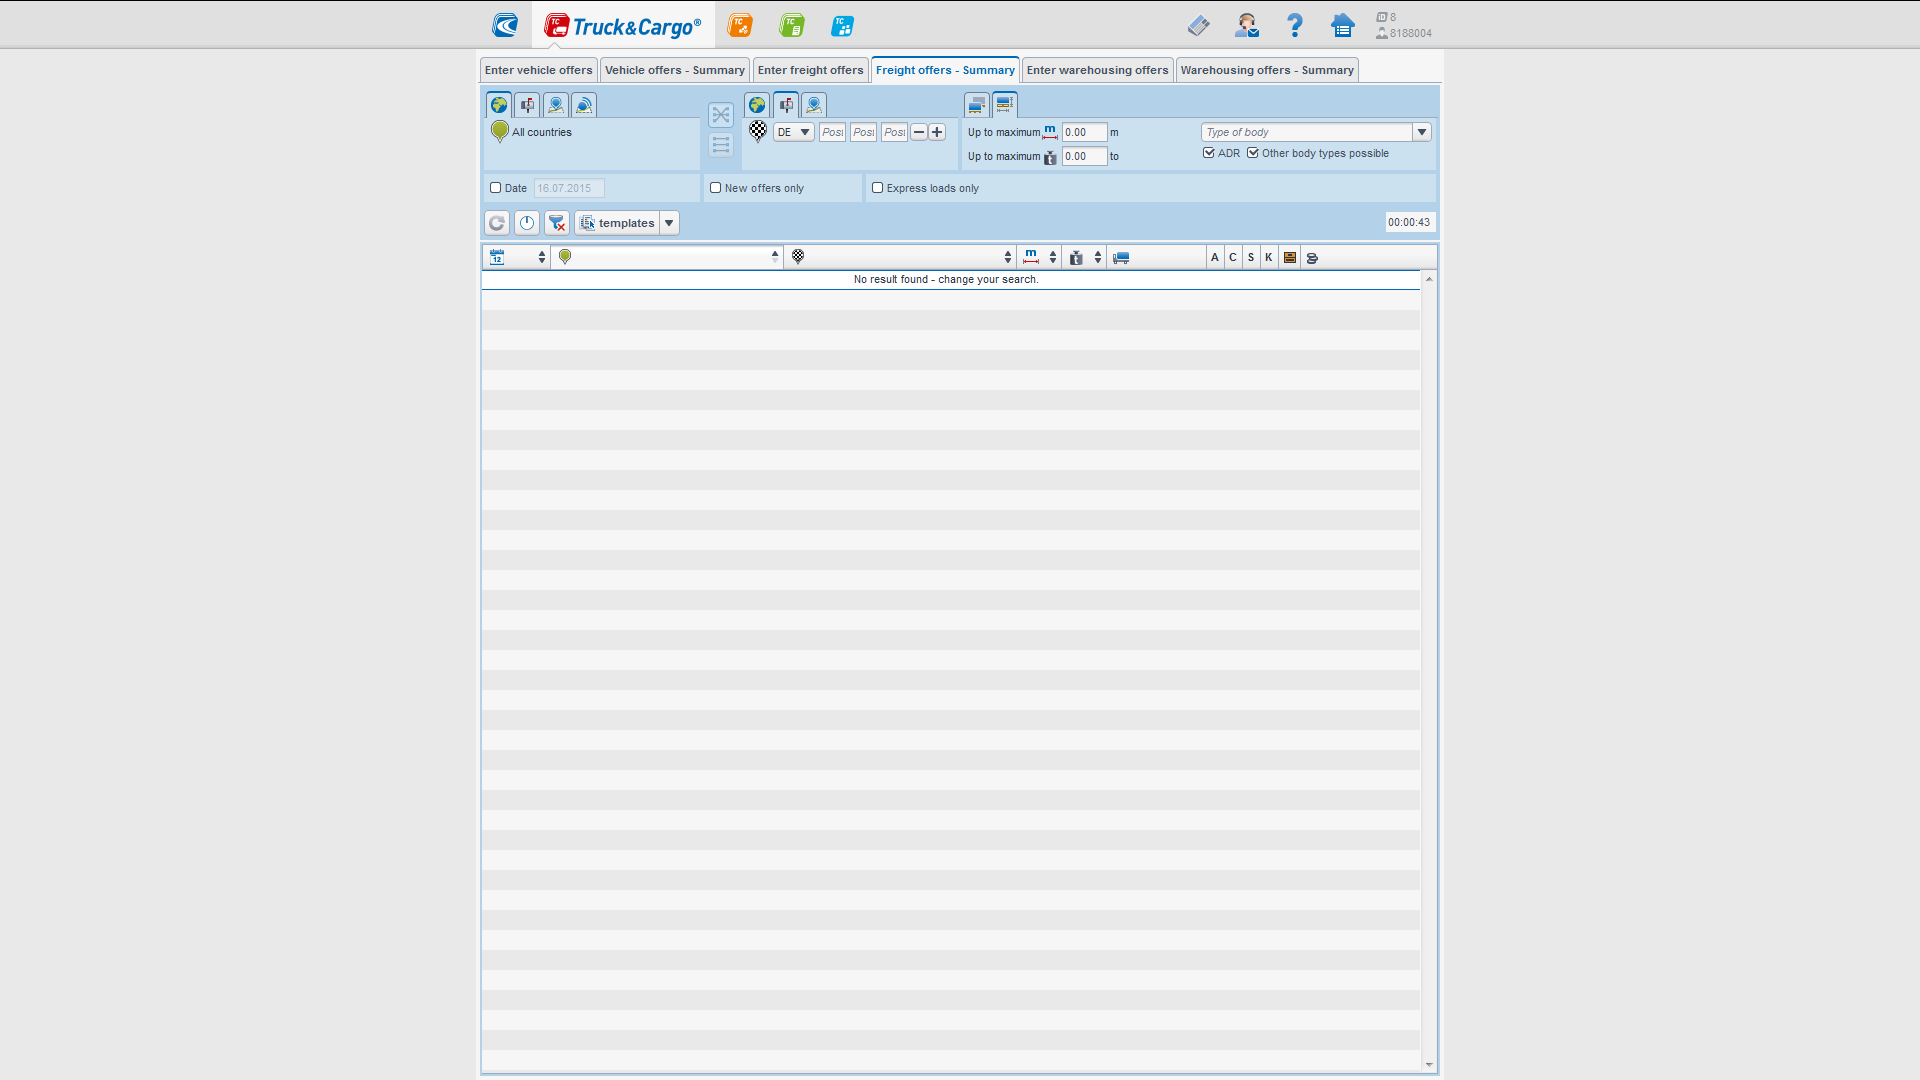Screen dimensions: 1920x1080
Task: Click the location pin icon in search bar
Action: pyautogui.click(x=564, y=257)
